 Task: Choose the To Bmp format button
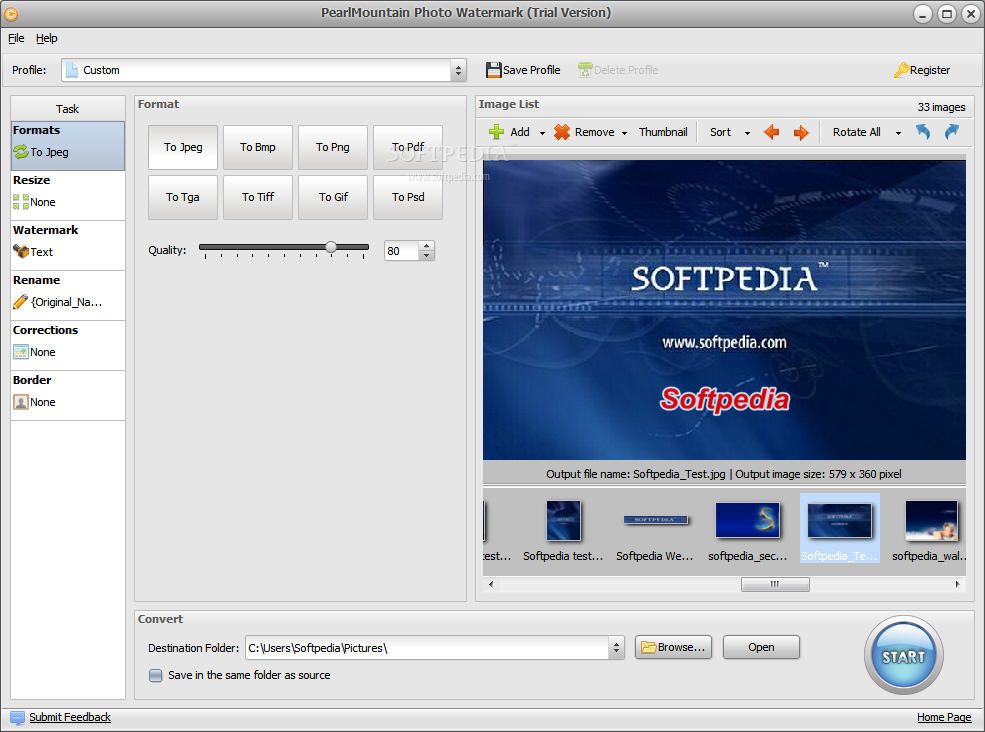click(x=258, y=147)
